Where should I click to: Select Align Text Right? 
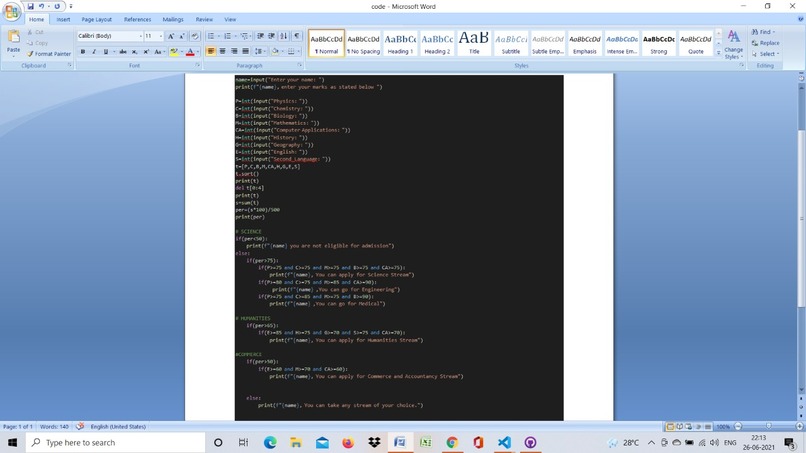click(x=234, y=51)
